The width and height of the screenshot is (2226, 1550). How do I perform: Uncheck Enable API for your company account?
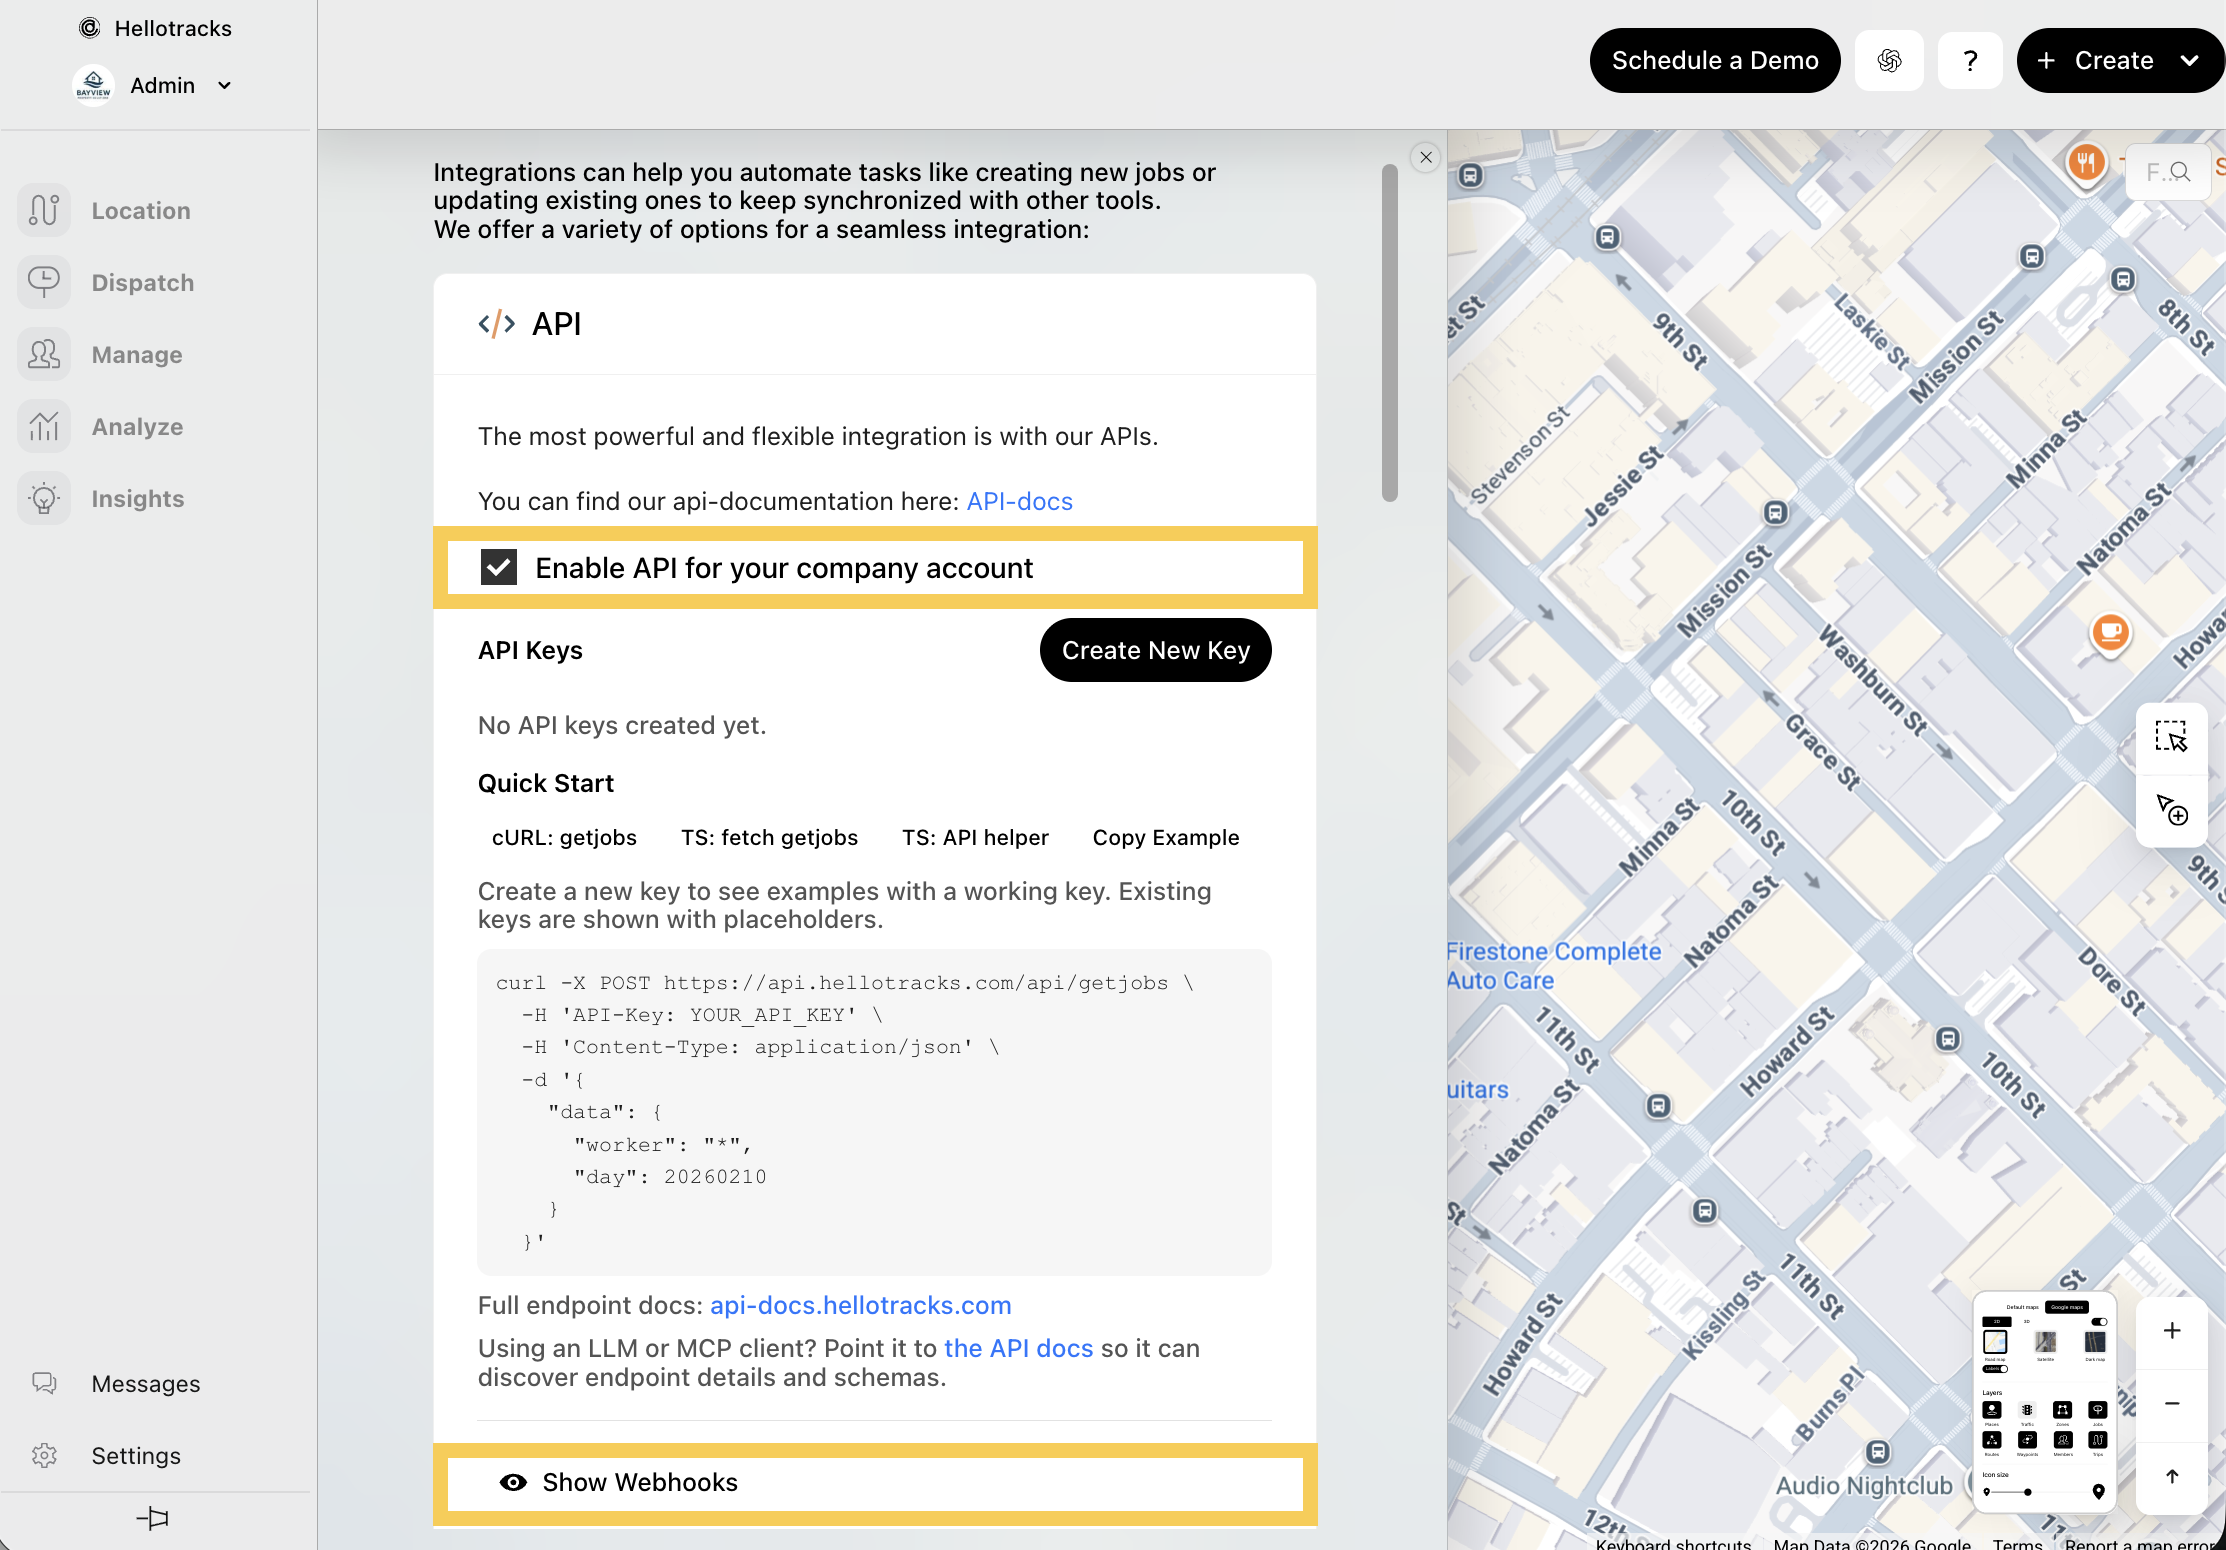click(x=498, y=567)
